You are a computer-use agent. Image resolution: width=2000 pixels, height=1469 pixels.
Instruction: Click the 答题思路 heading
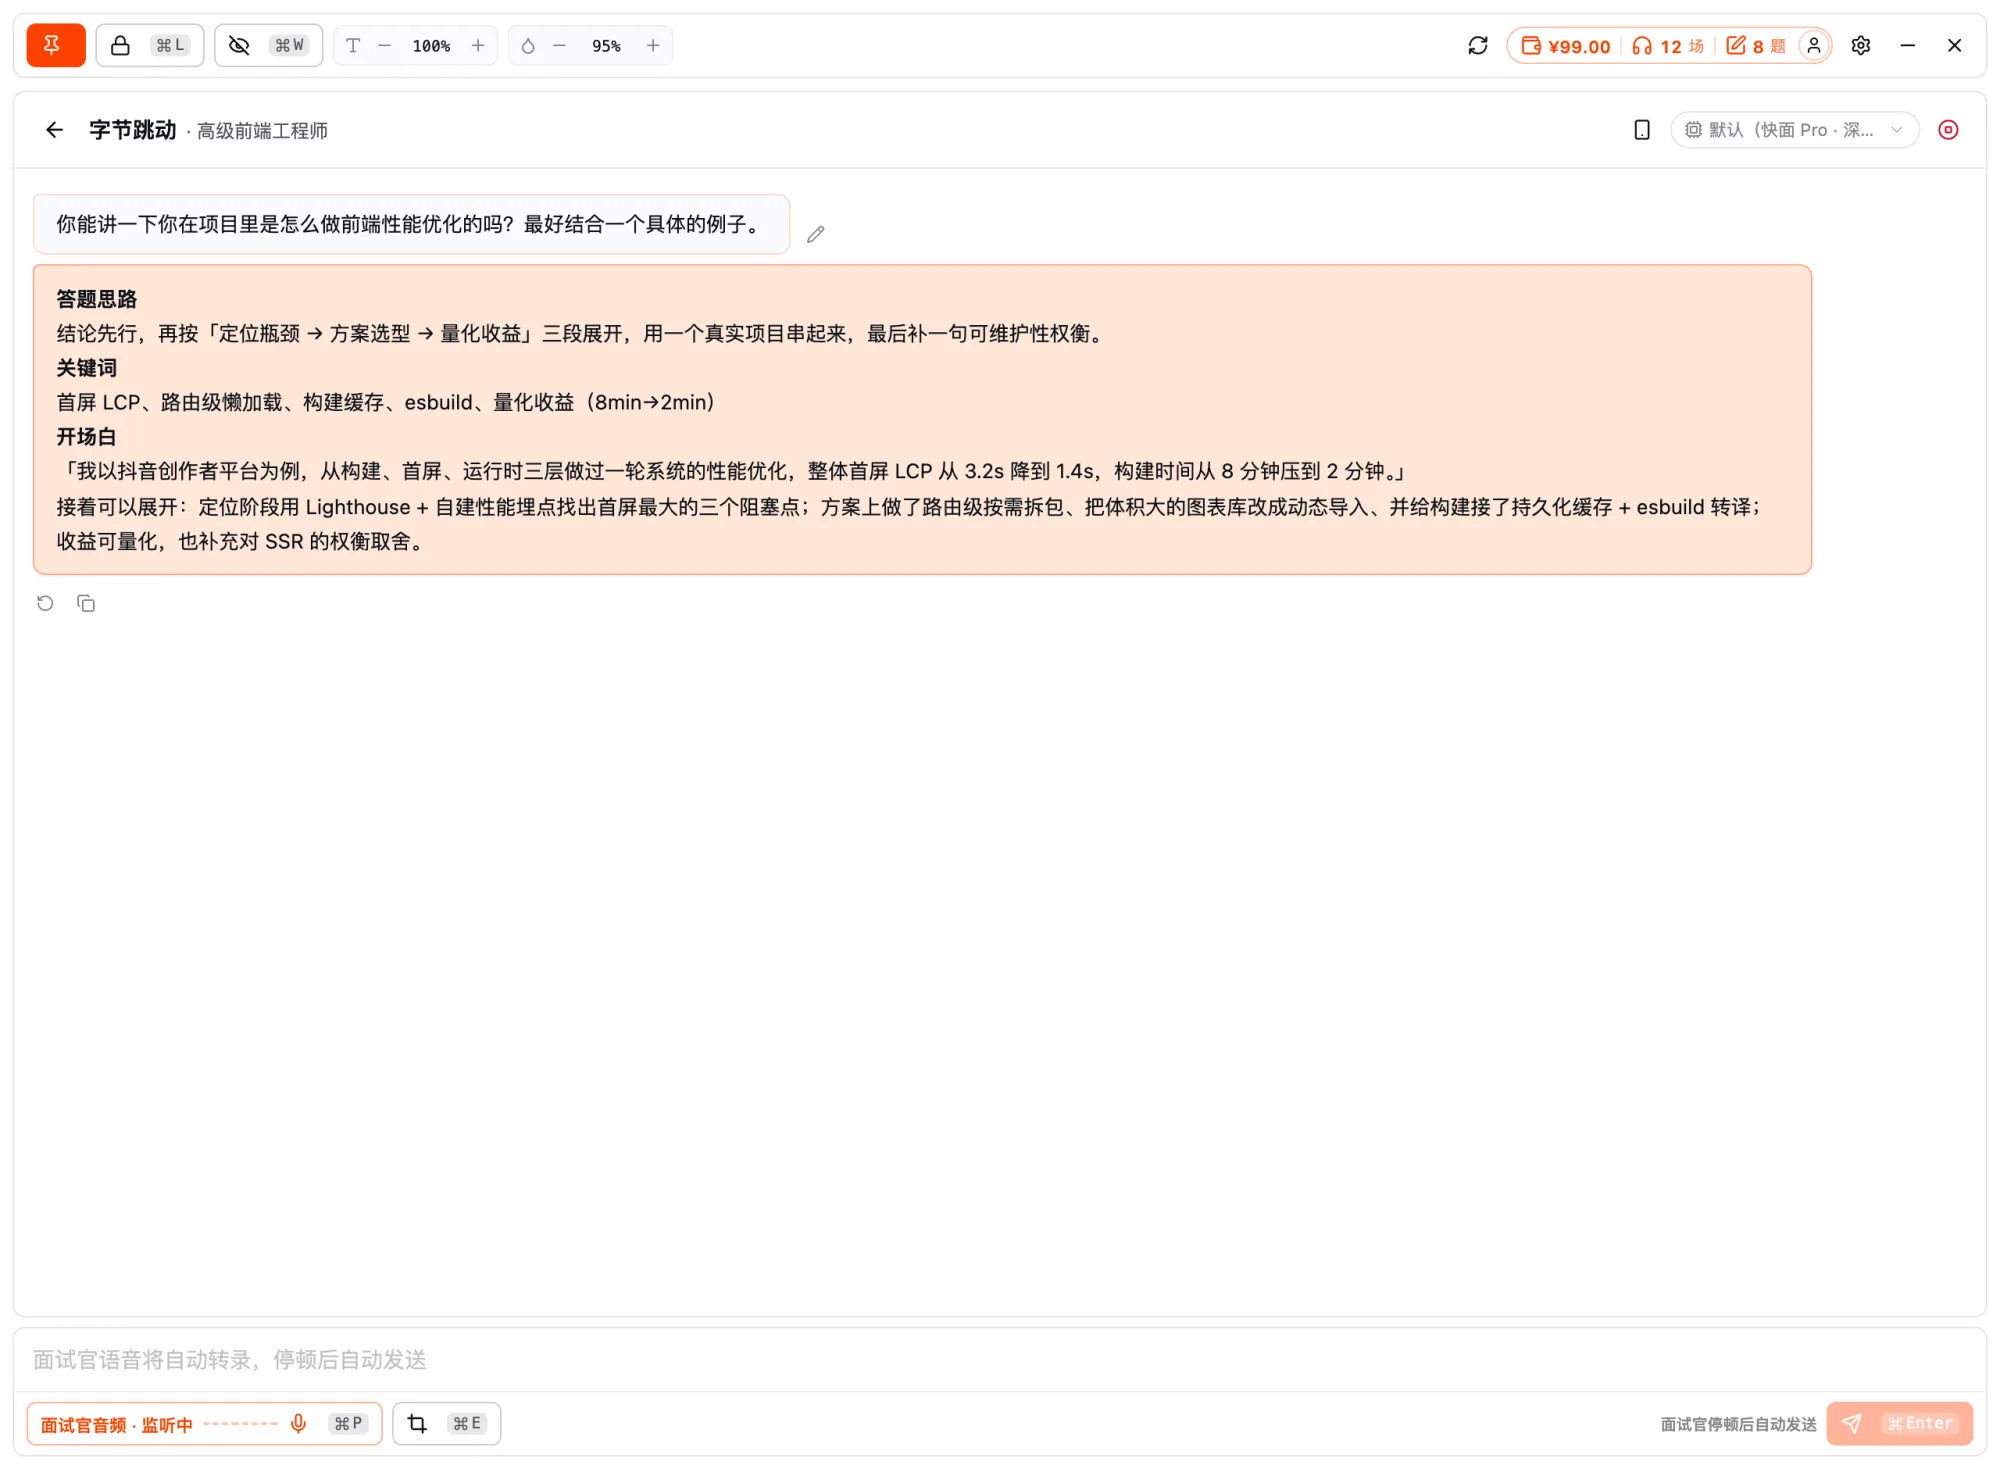tap(96, 299)
